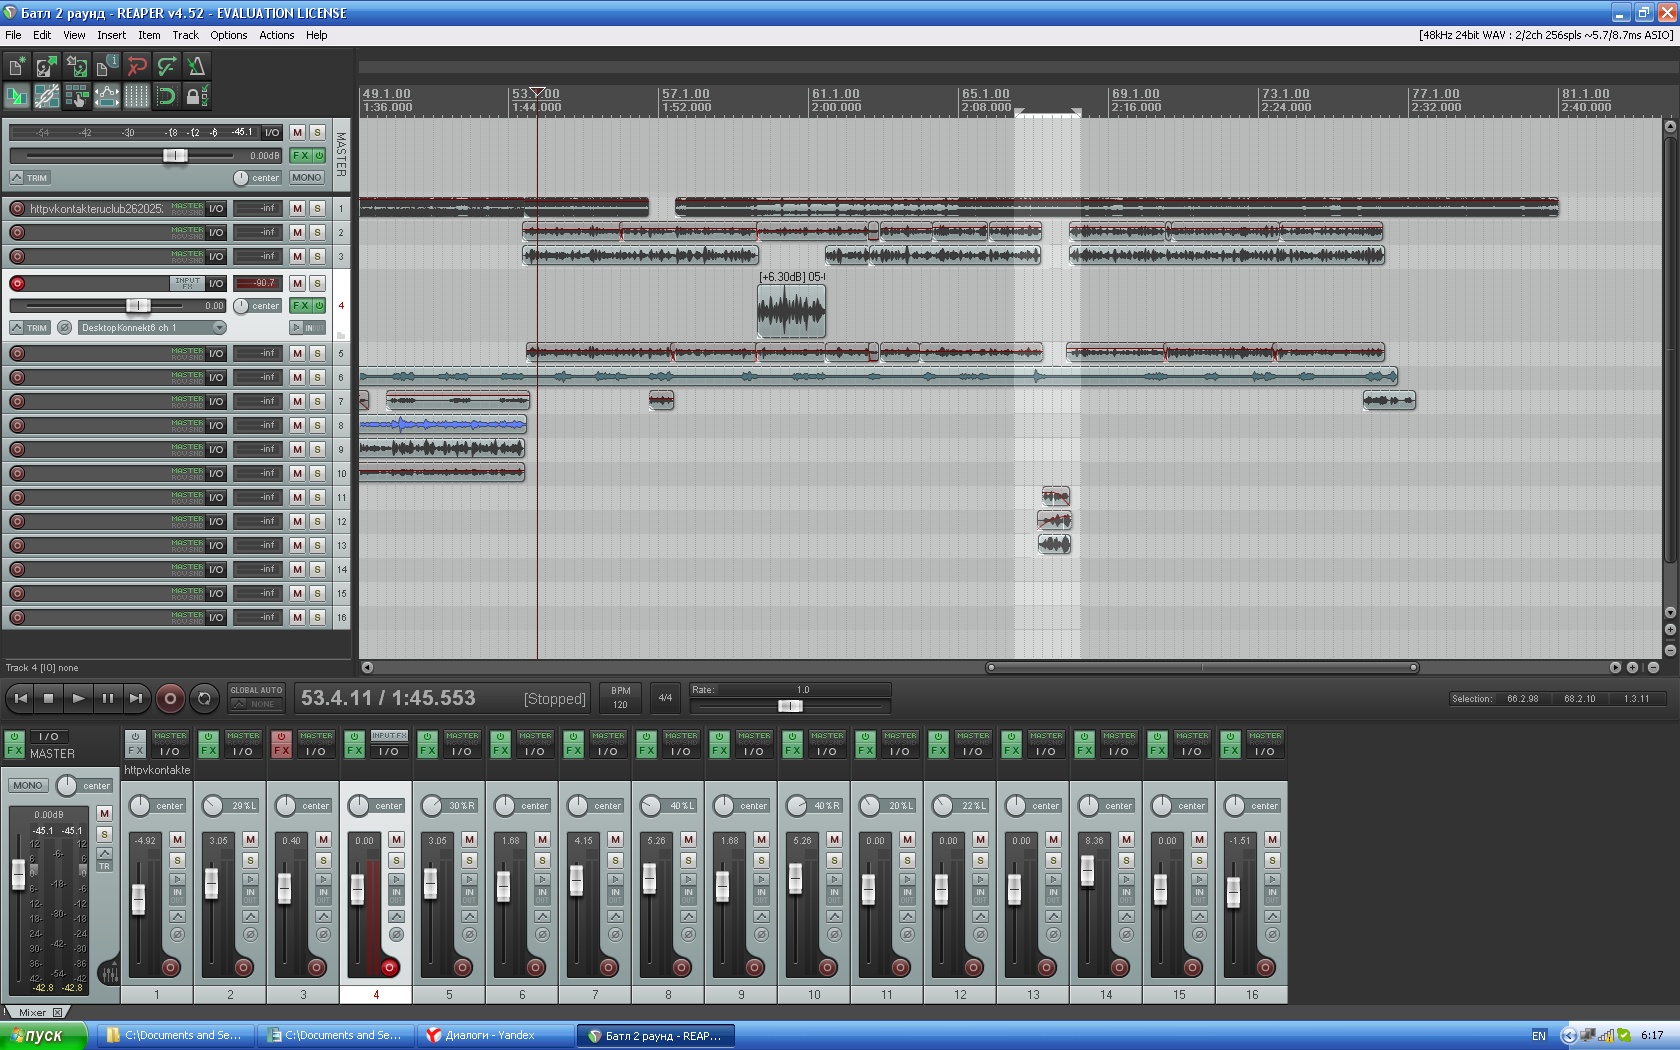Click the phase invert icon in mixer channel 1
The height and width of the screenshot is (1050, 1680).
[x=177, y=935]
